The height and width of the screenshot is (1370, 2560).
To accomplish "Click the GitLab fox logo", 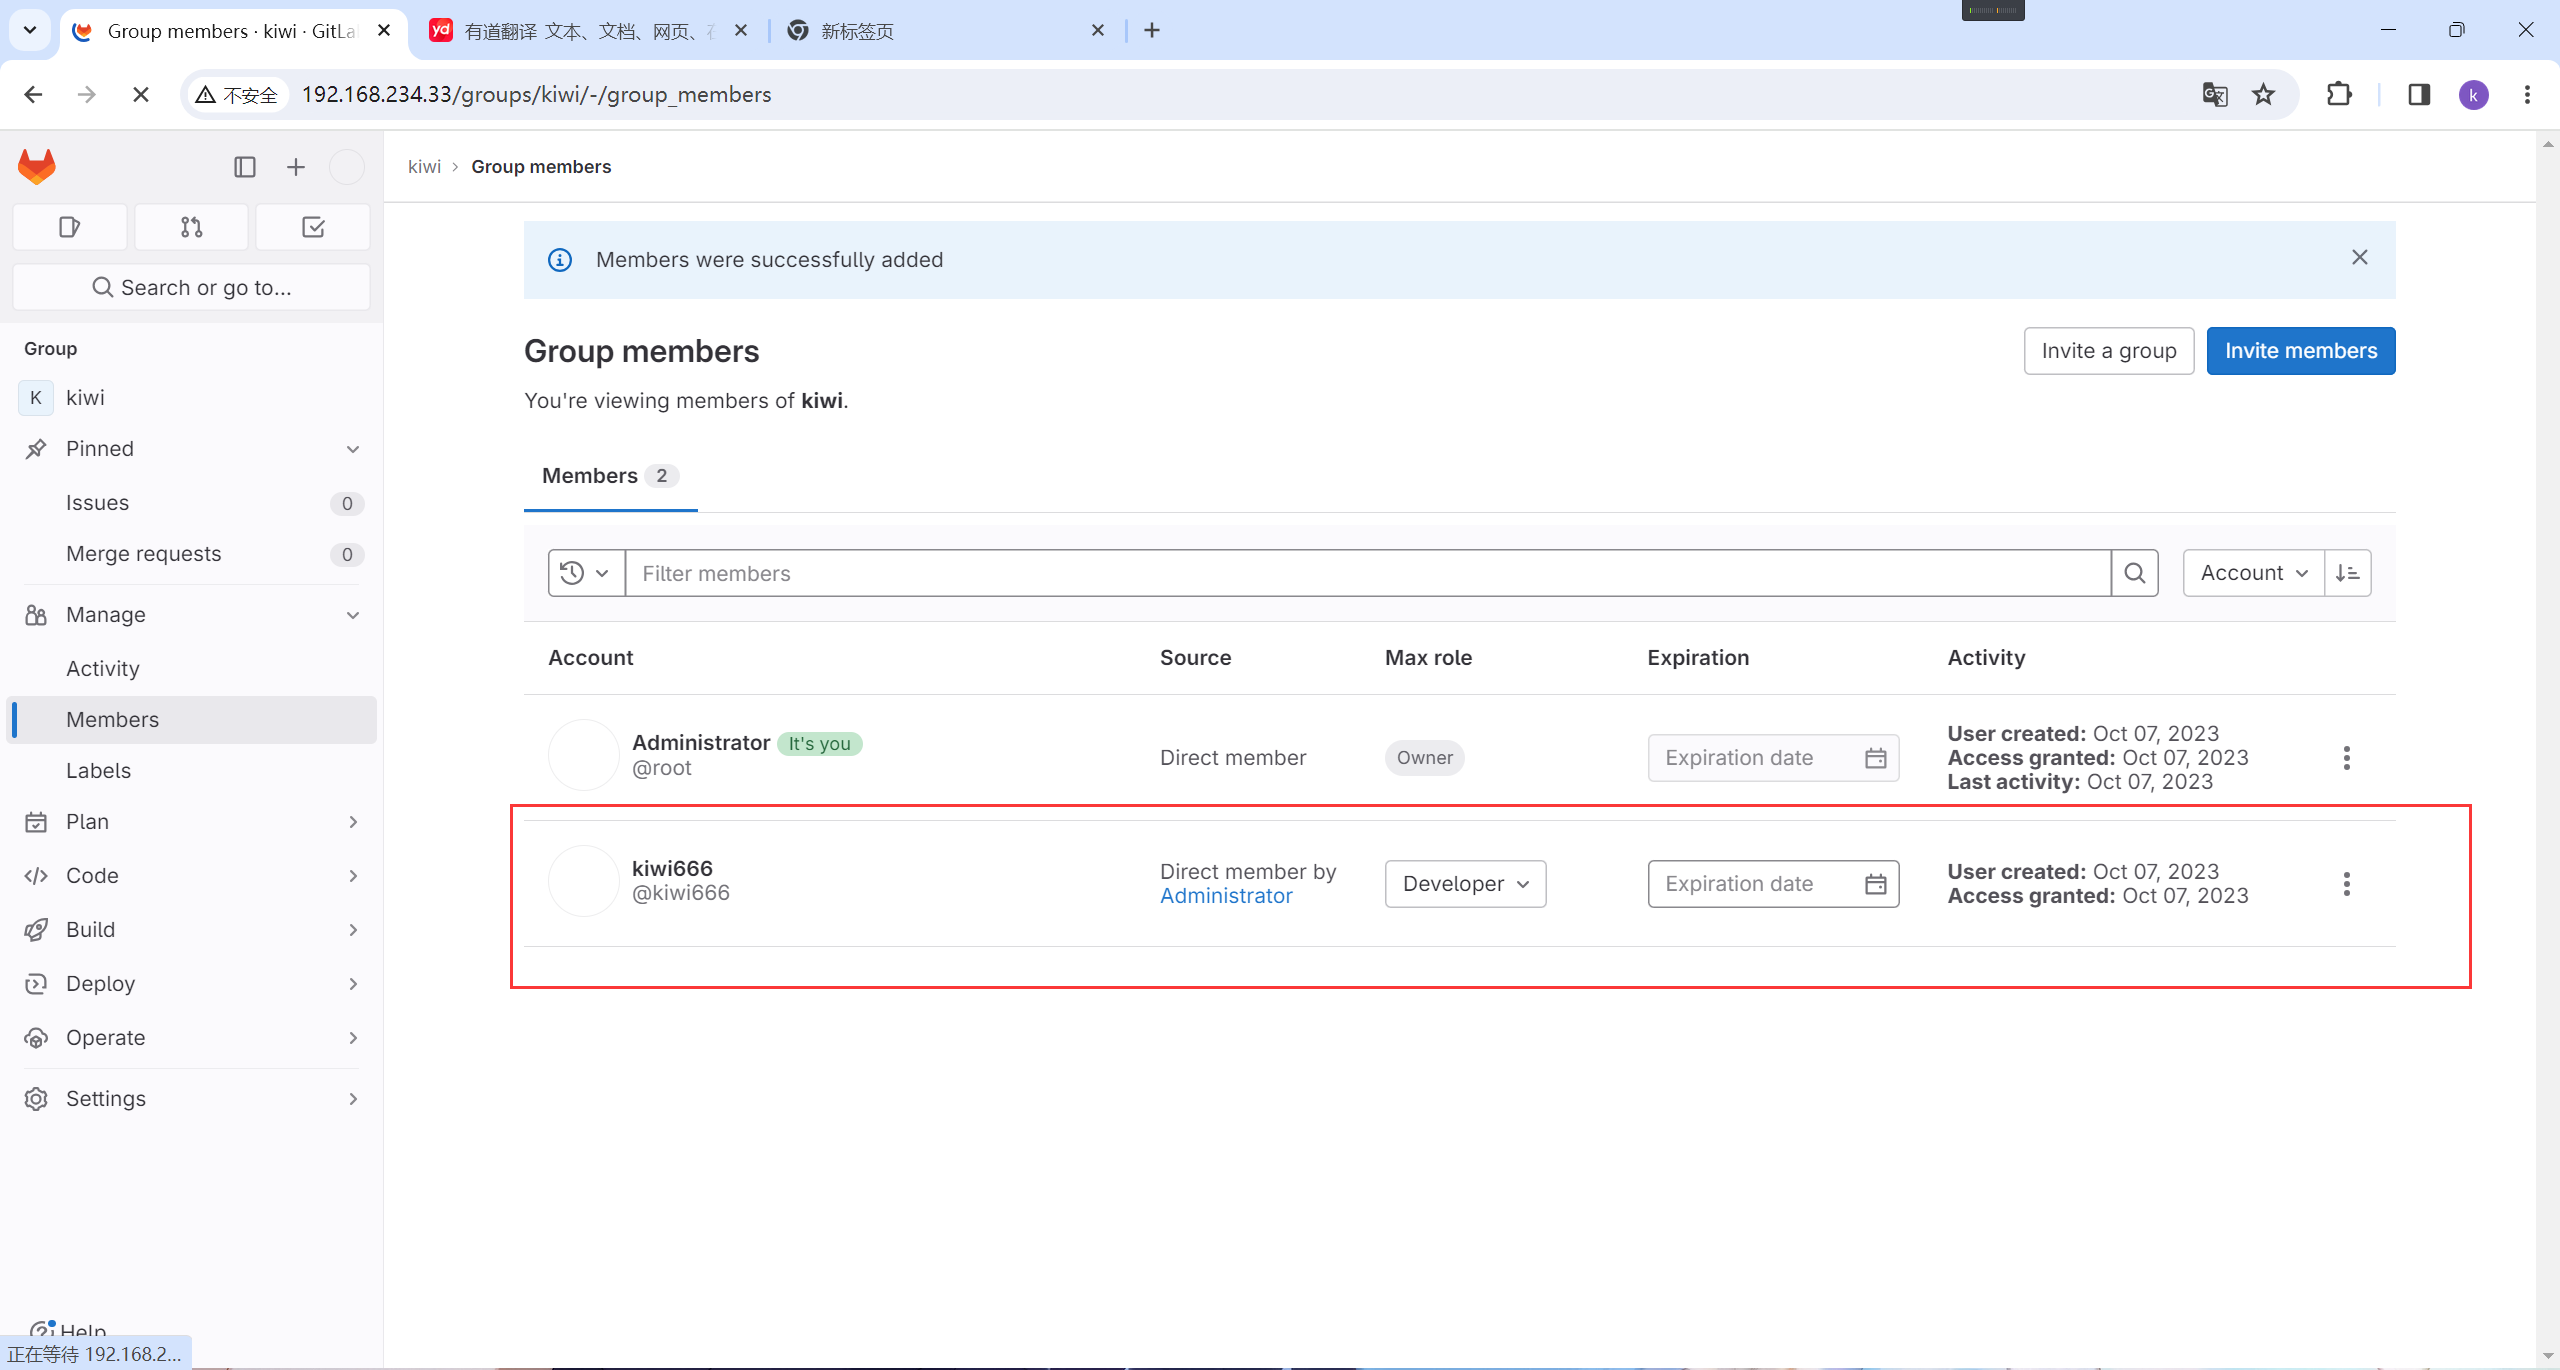I will click(x=37, y=167).
